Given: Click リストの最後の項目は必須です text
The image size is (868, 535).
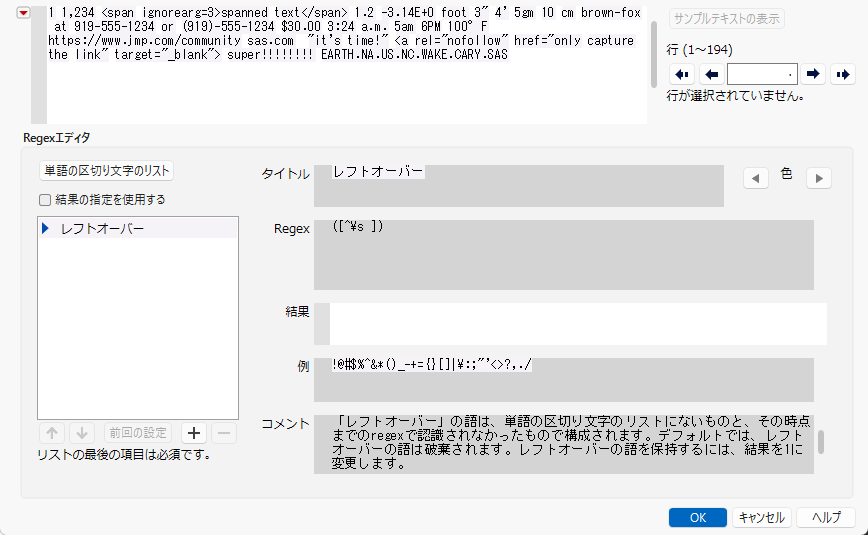Looking at the screenshot, I should (x=123, y=455).
